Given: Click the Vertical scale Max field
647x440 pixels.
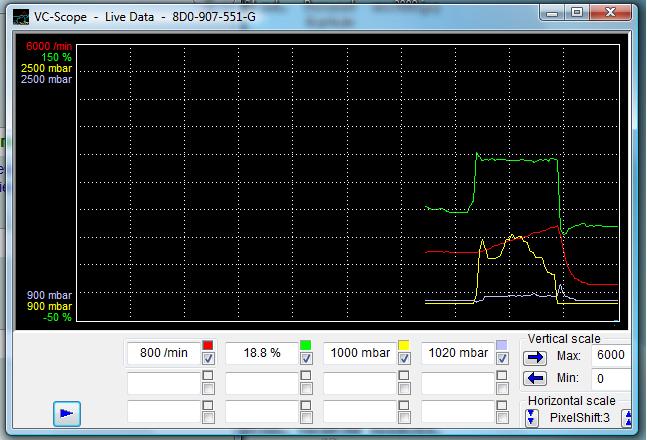Looking at the screenshot, I should click(x=610, y=356).
